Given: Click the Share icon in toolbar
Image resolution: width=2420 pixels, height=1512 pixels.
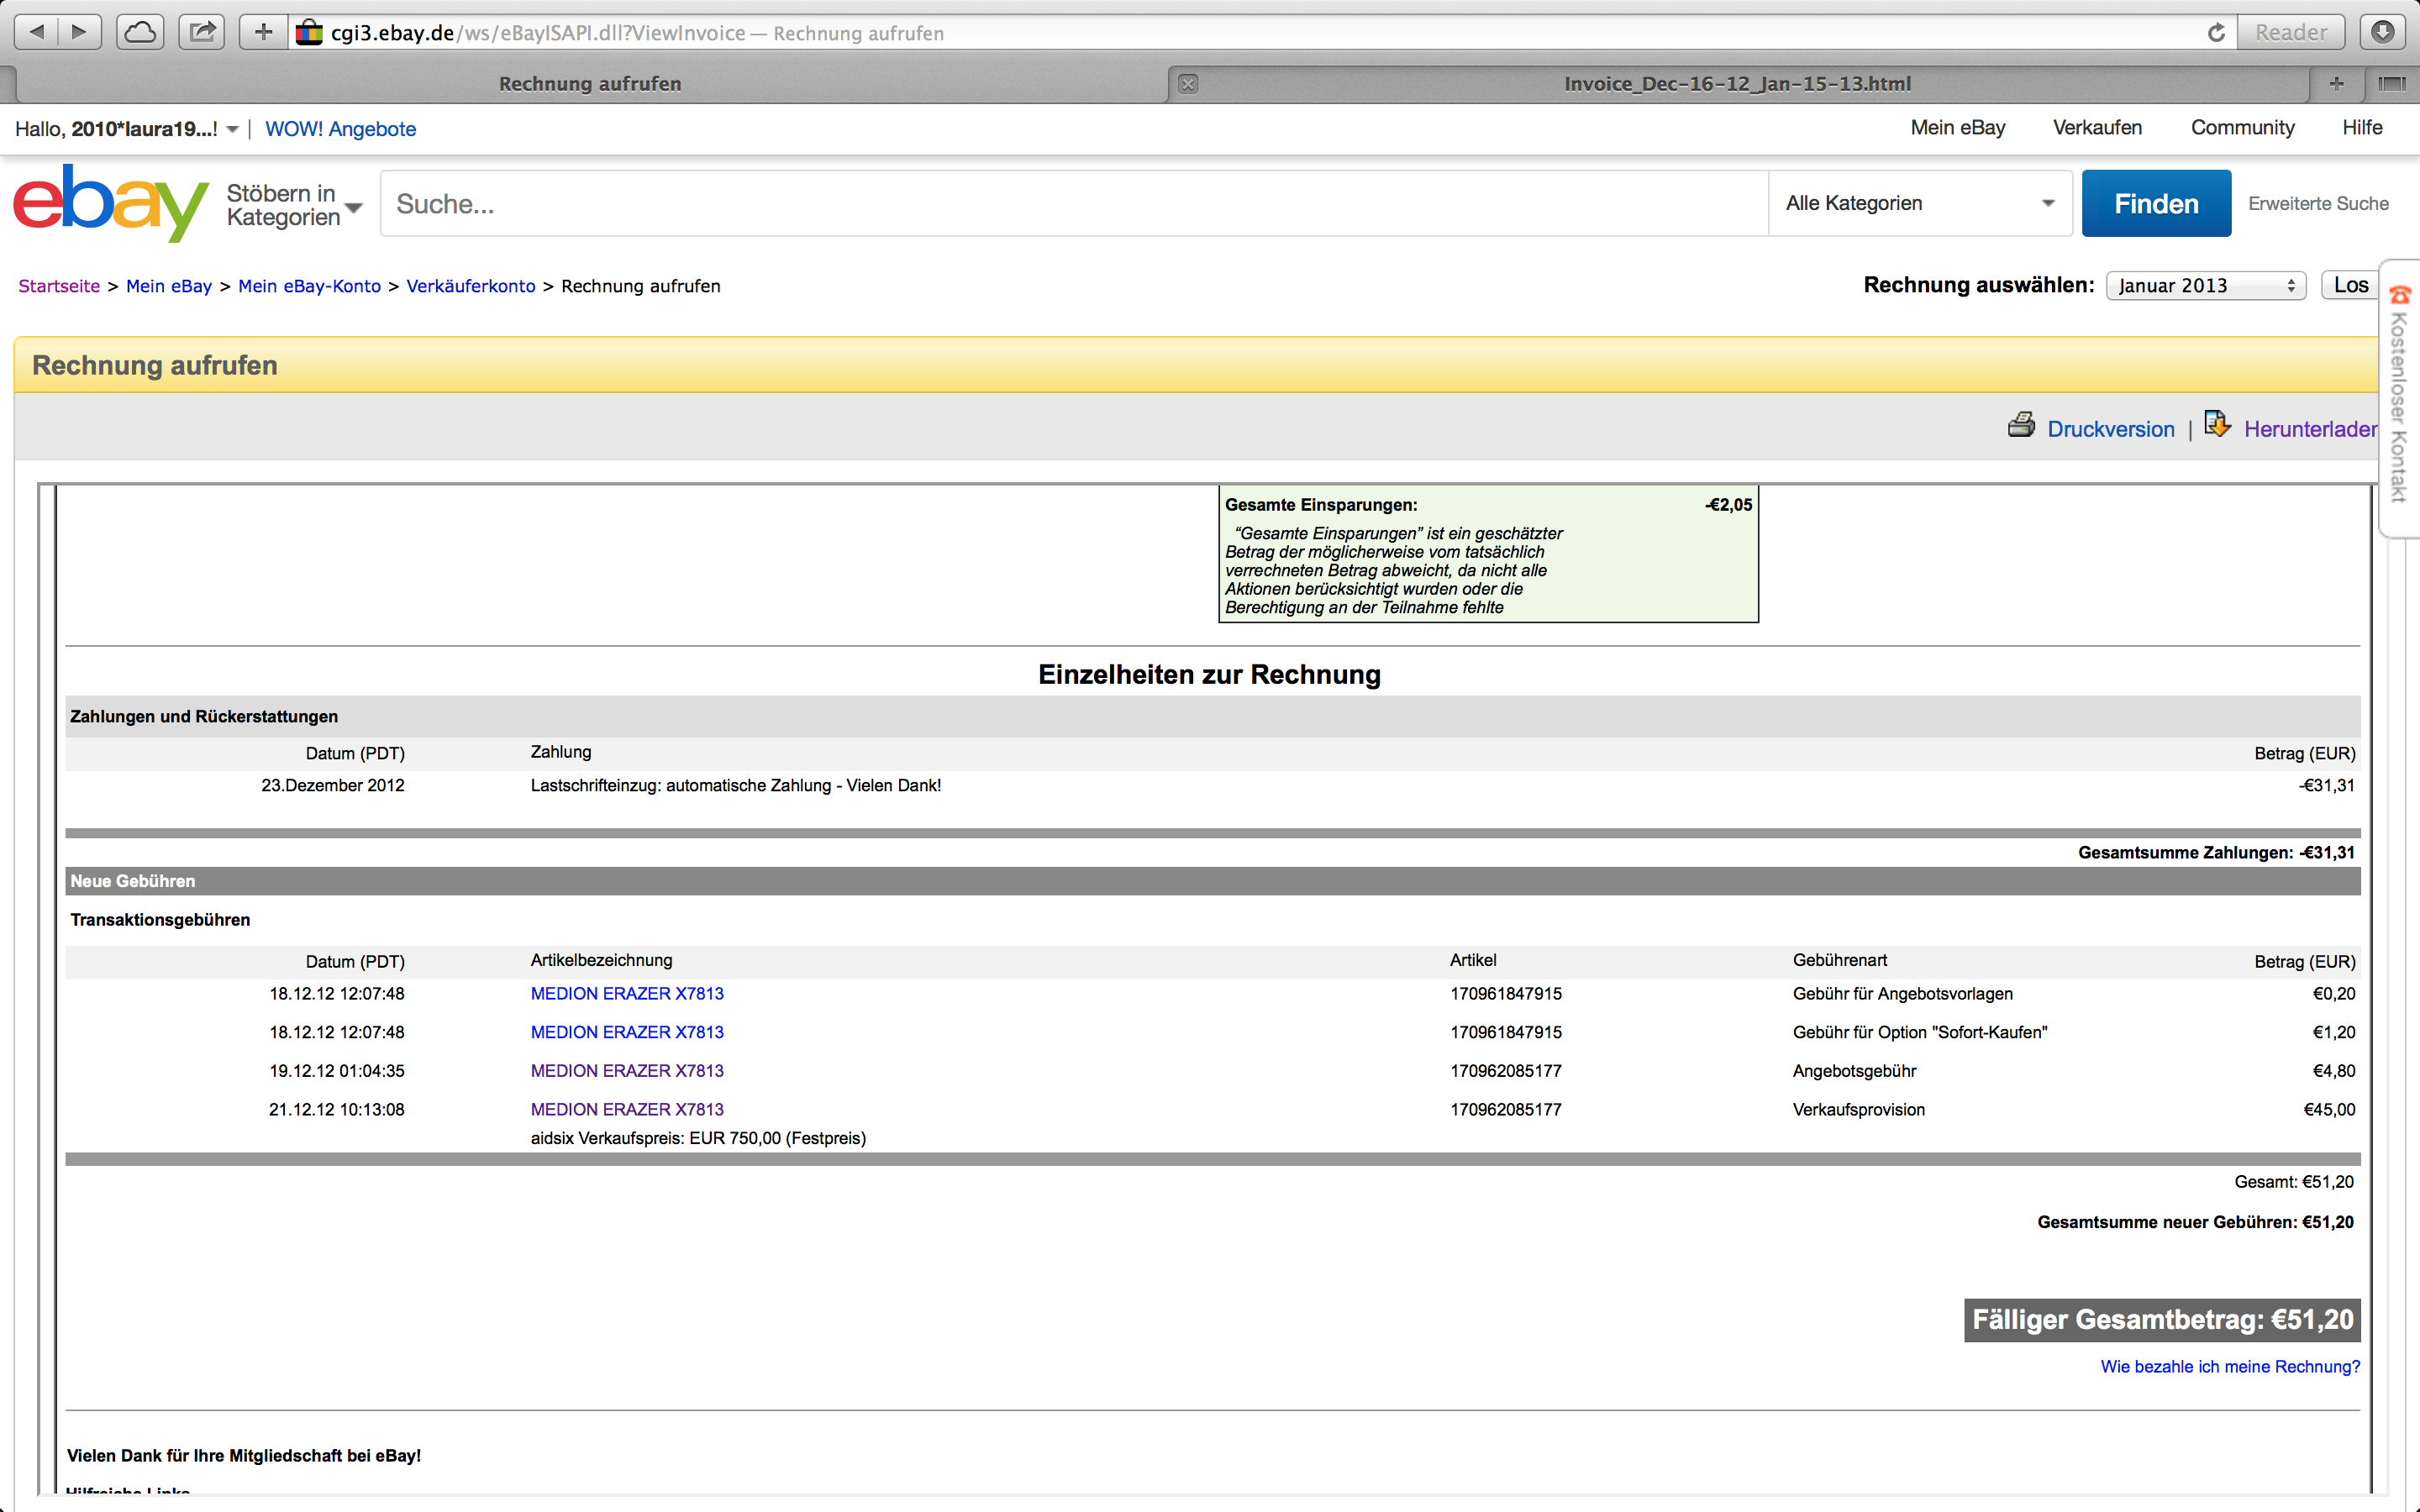Looking at the screenshot, I should (x=202, y=32).
